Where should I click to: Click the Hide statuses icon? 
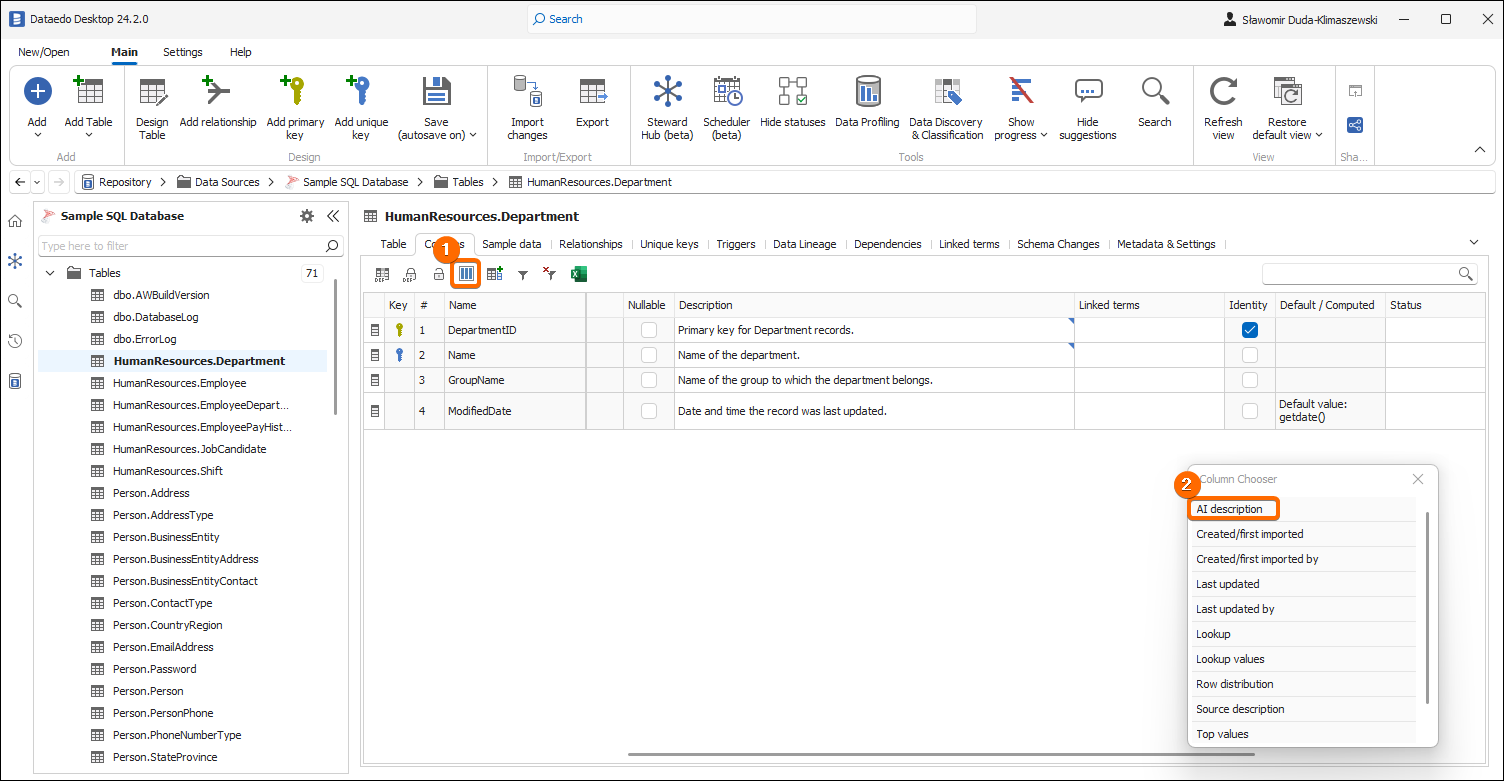(793, 91)
